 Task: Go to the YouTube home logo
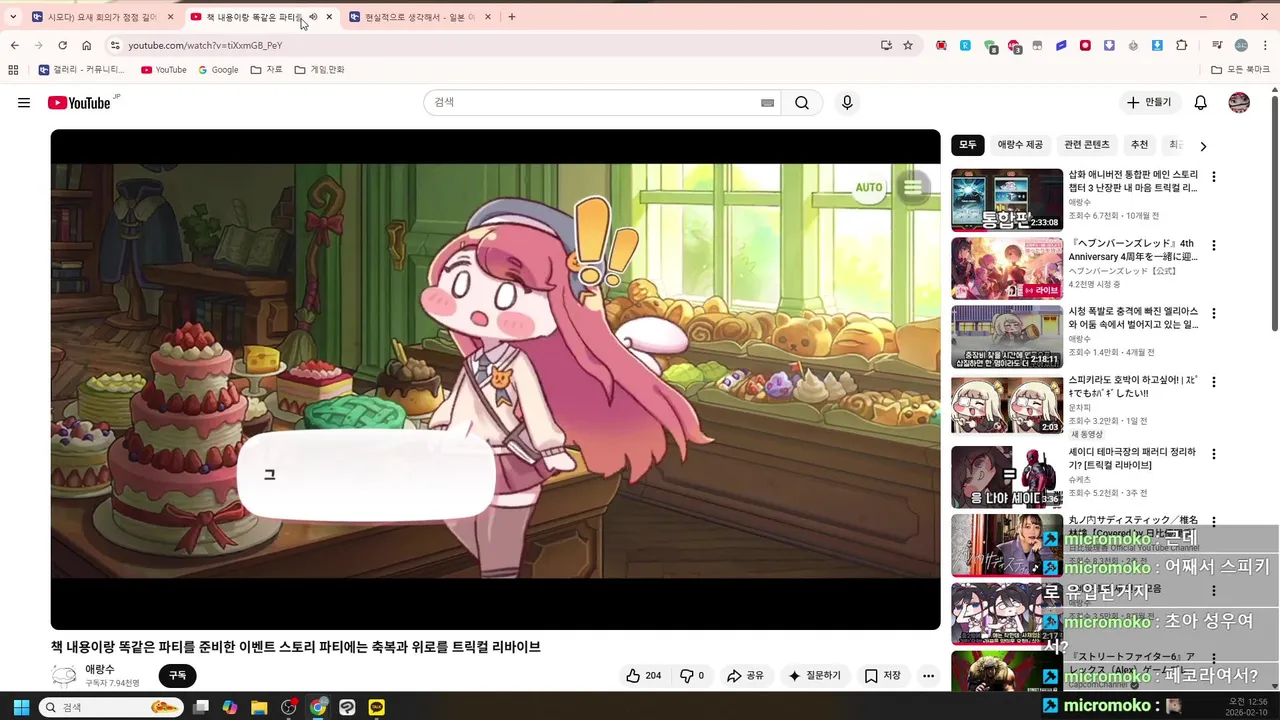(x=79, y=103)
